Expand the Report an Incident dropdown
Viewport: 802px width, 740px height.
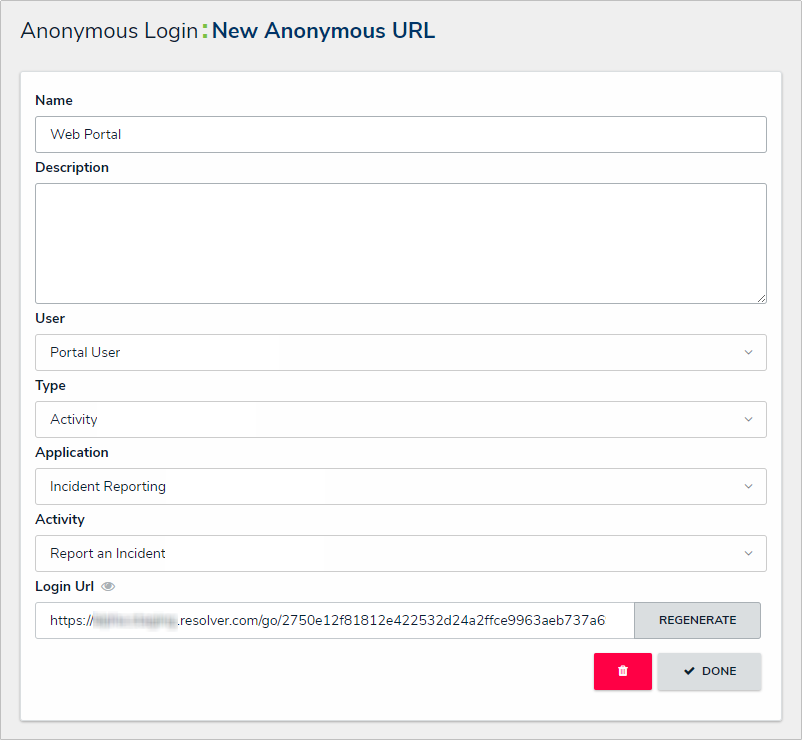point(400,553)
